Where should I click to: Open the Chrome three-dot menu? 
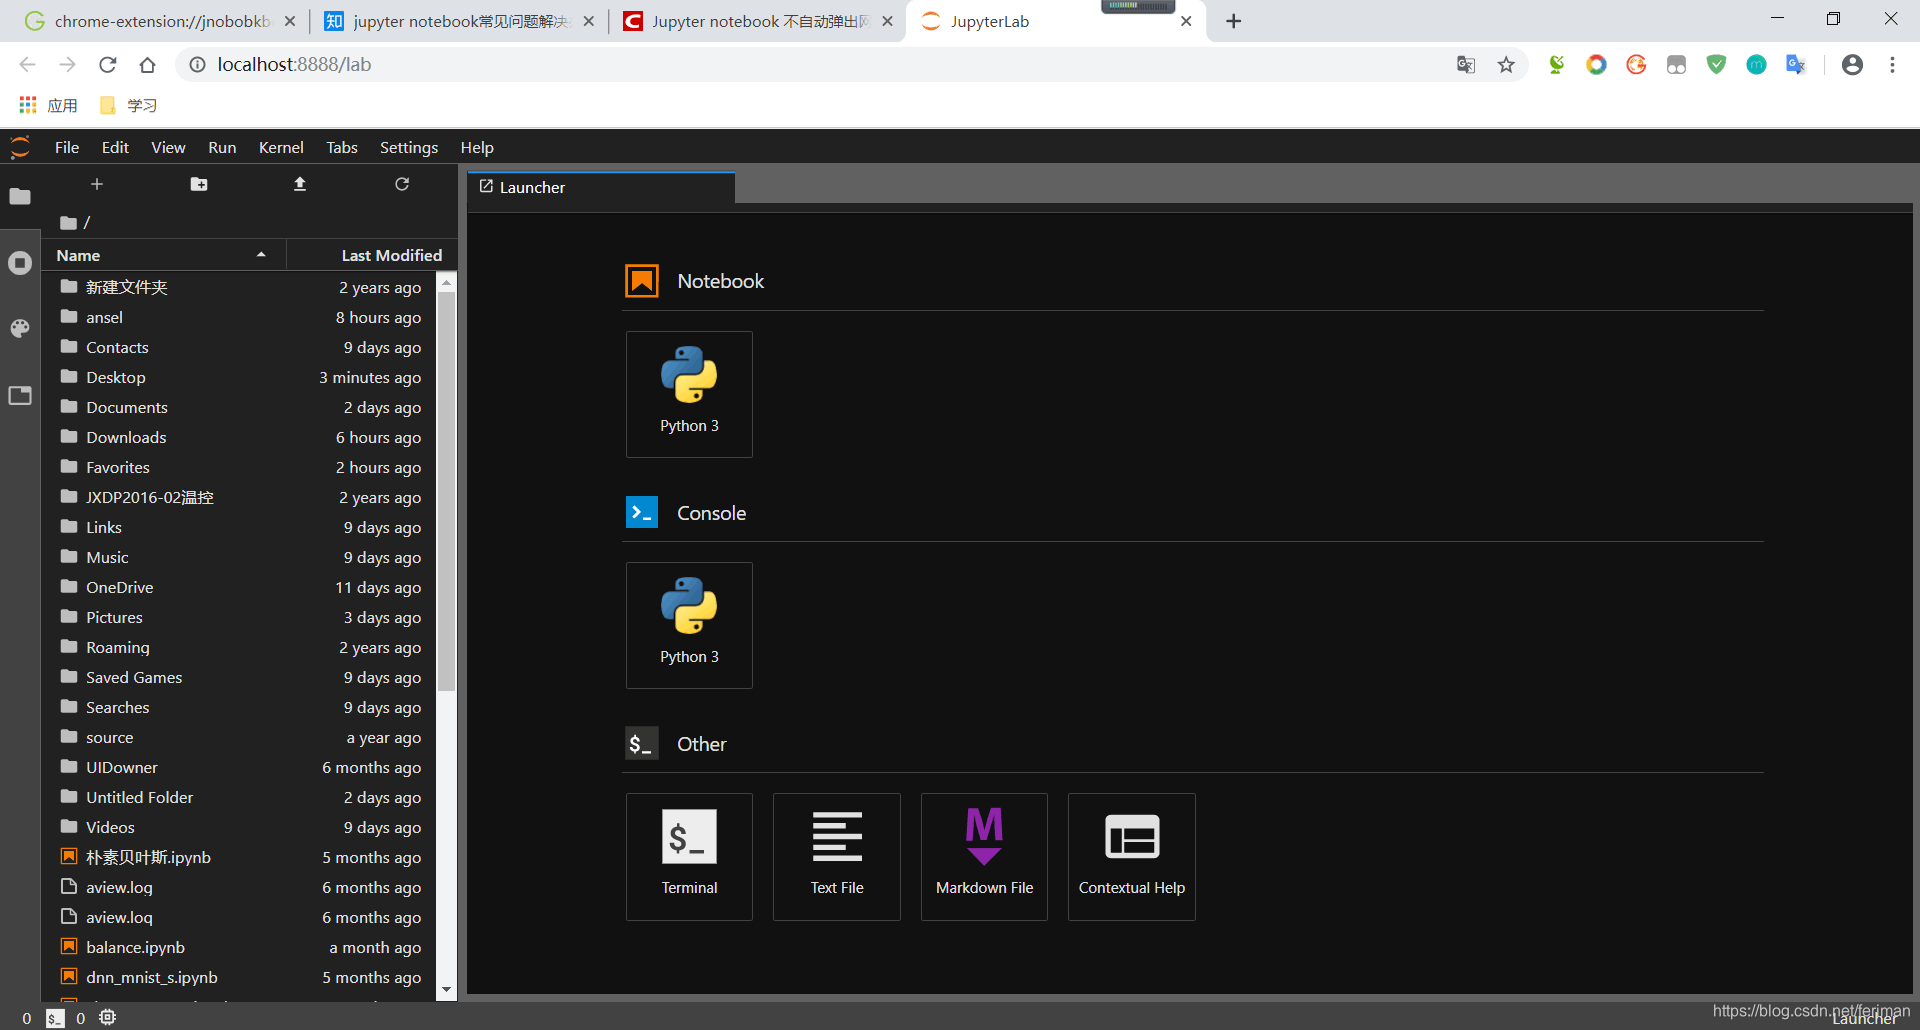tap(1892, 65)
